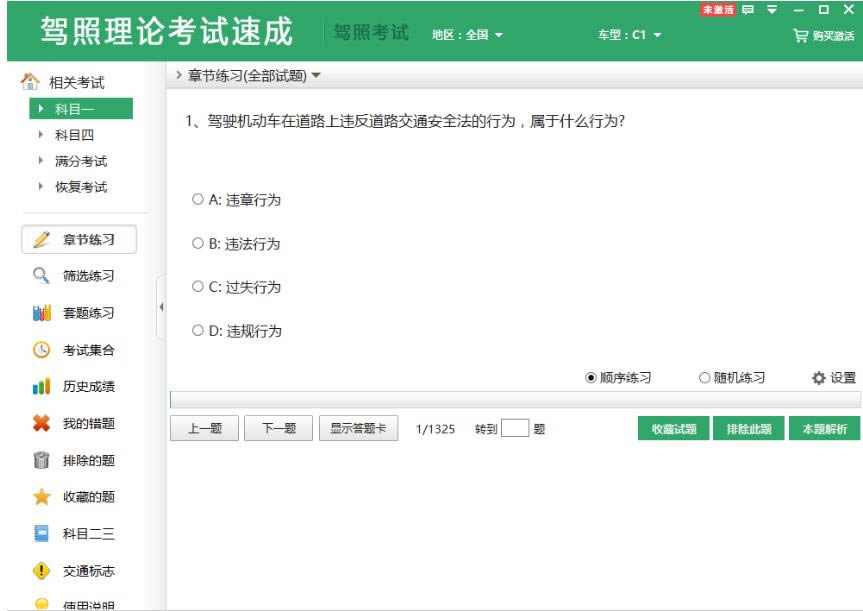Image resolution: width=863 pixels, height=611 pixels.
Task: Click the 转到 question number input field
Action: tap(515, 428)
